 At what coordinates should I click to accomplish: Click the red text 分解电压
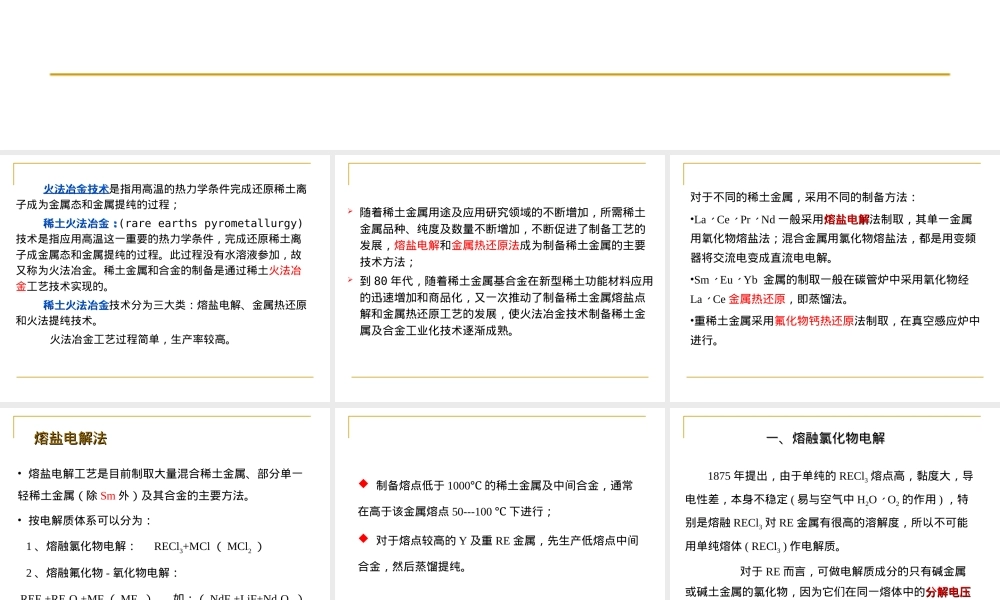tap(948, 592)
